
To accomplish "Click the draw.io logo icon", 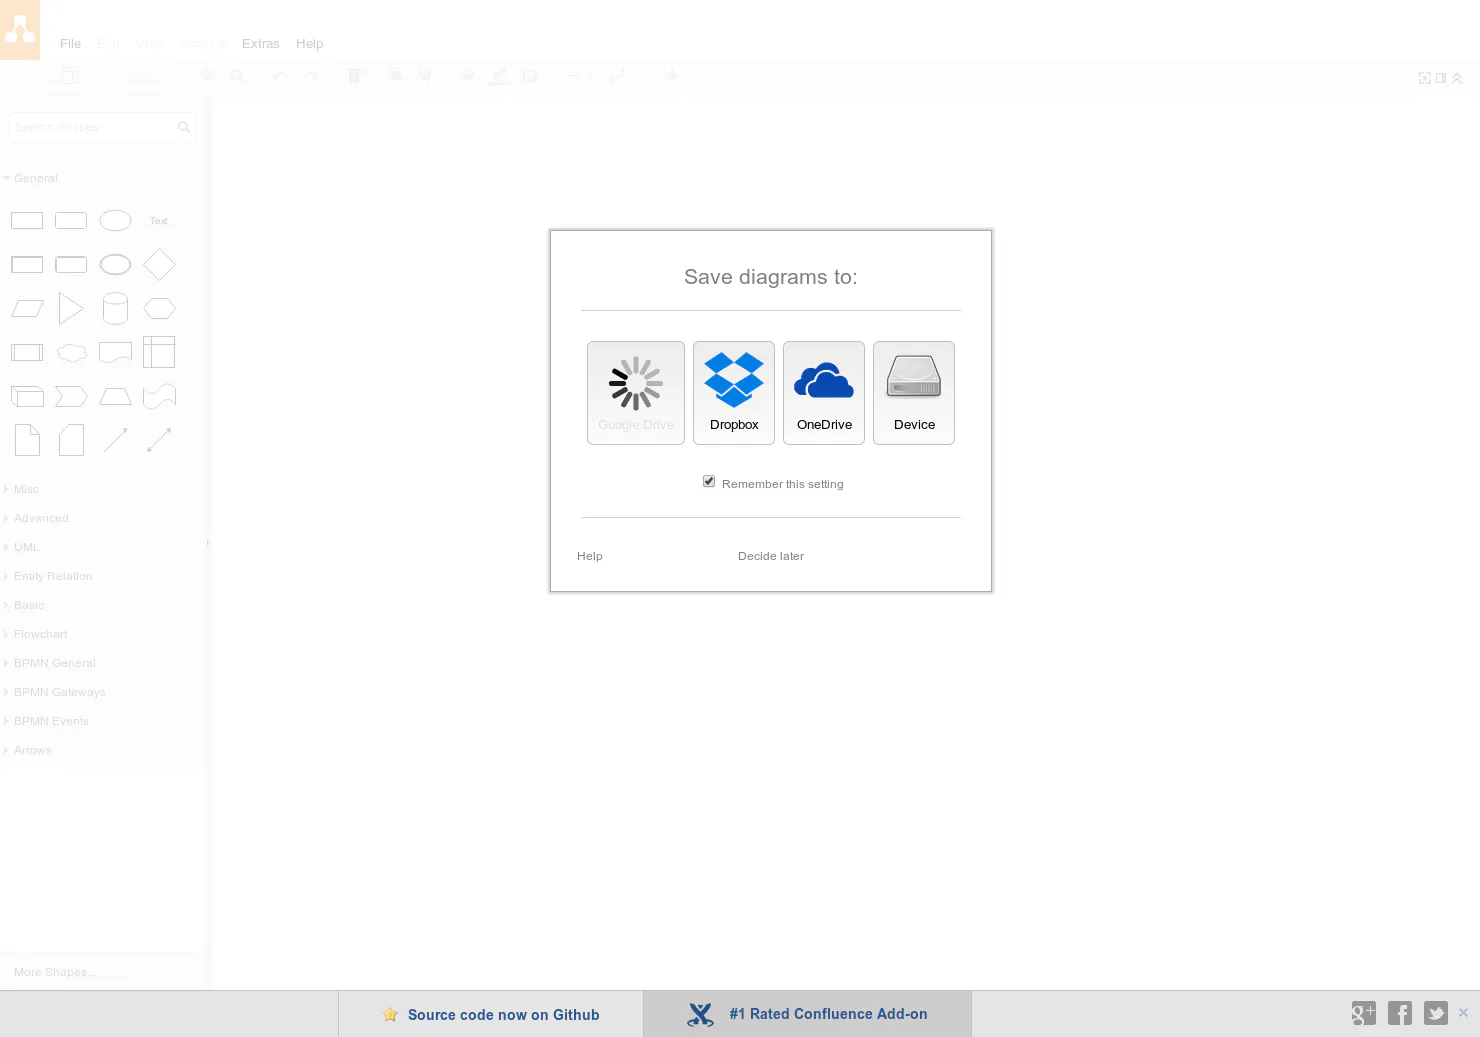I will click(x=20, y=30).
